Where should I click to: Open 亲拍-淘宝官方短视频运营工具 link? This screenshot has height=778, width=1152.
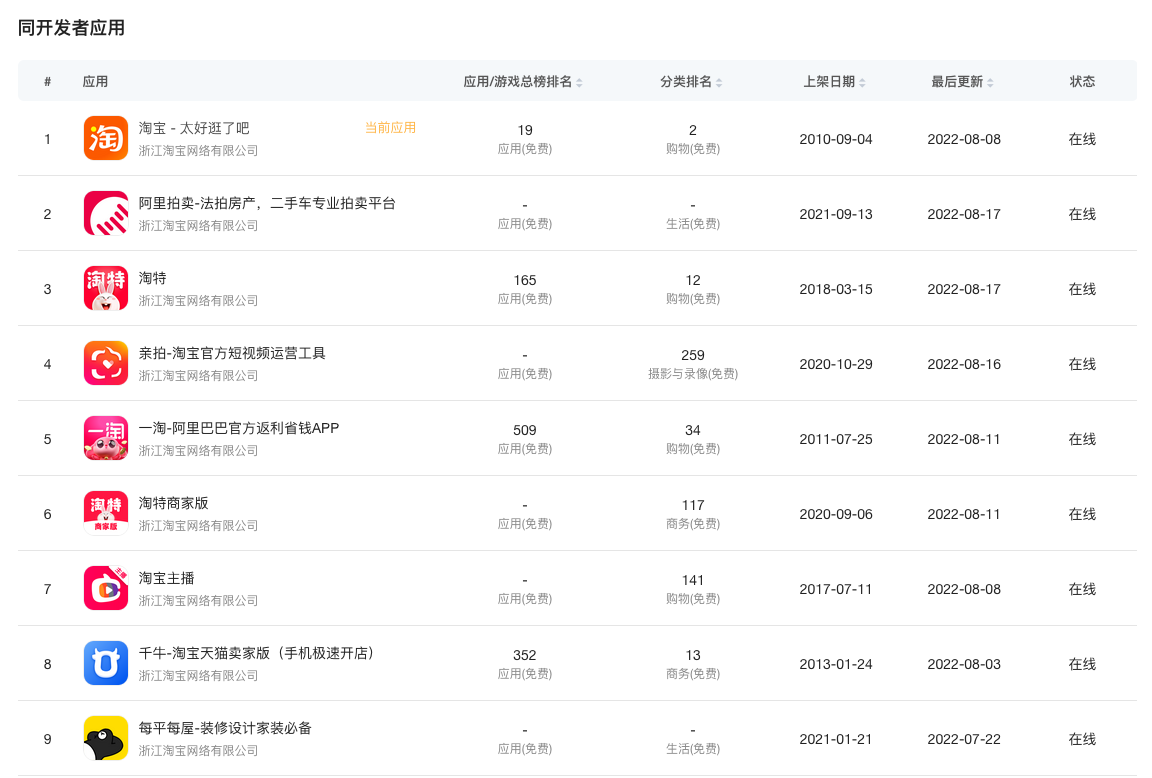(x=232, y=353)
